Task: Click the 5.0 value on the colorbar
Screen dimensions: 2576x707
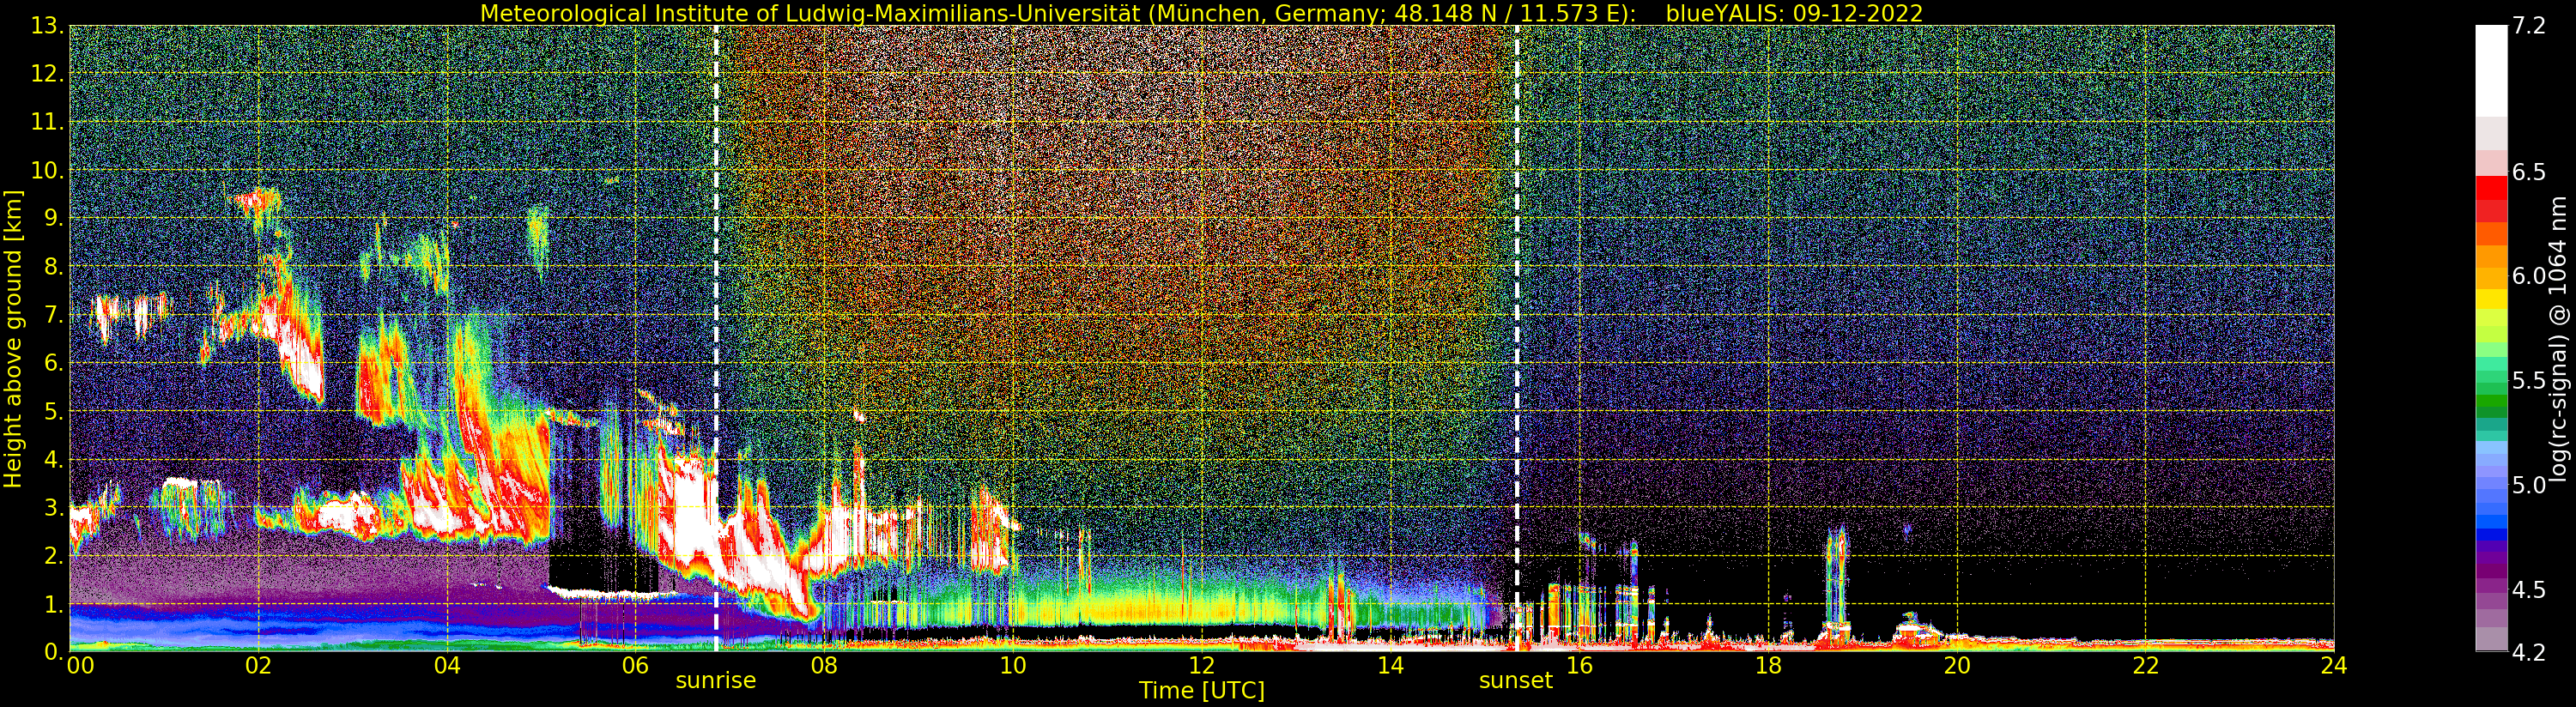Action: (2529, 485)
